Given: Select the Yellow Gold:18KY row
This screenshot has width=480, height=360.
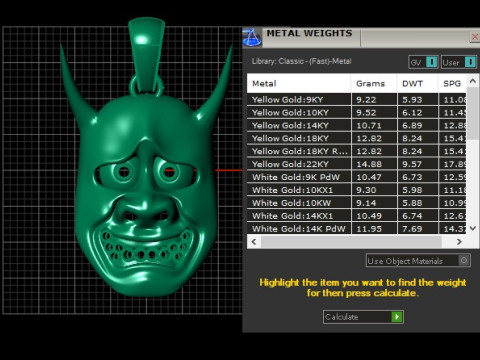Looking at the screenshot, I should (357, 138).
